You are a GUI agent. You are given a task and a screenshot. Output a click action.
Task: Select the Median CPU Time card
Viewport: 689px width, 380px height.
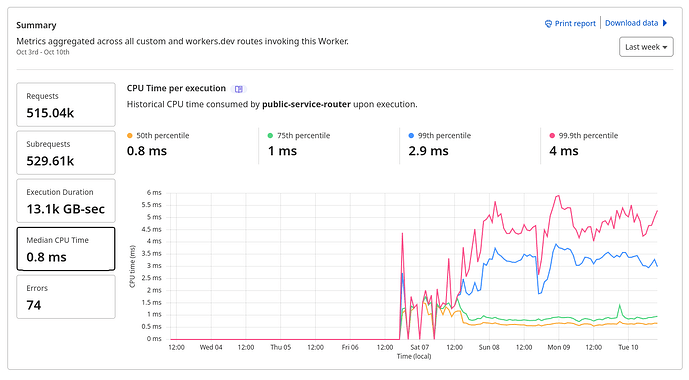[66, 249]
